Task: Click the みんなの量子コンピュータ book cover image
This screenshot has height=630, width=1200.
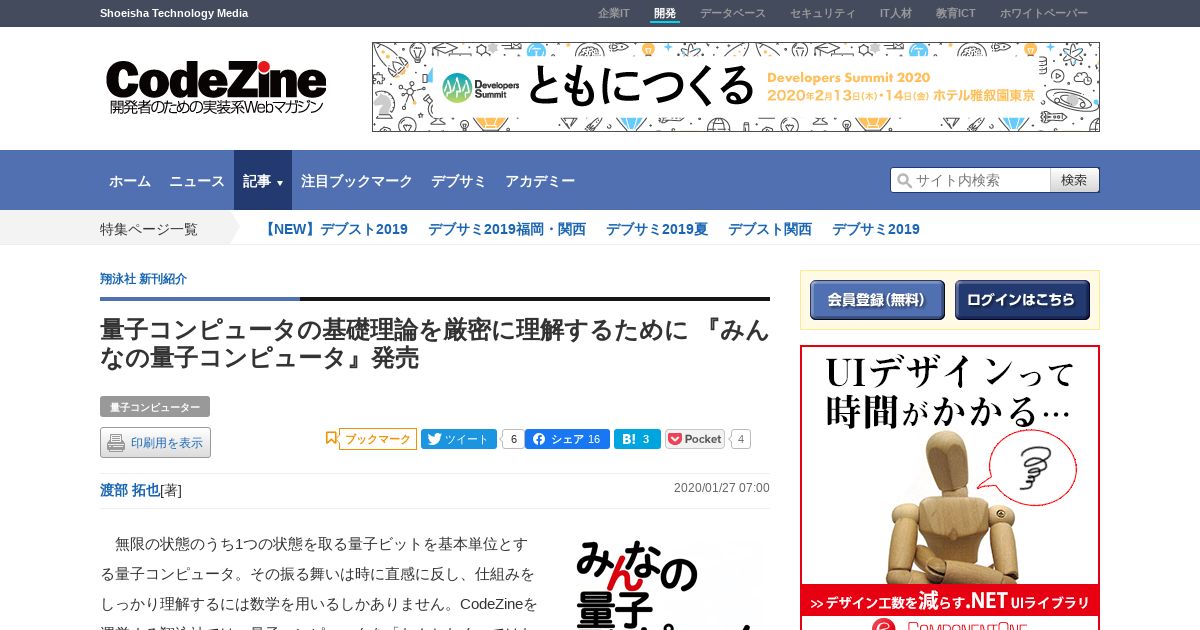Action: pos(665,584)
